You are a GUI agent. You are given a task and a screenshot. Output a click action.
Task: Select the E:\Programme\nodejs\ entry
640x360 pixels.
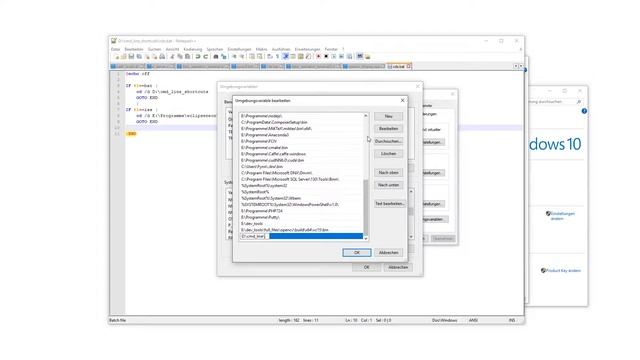[301, 116]
